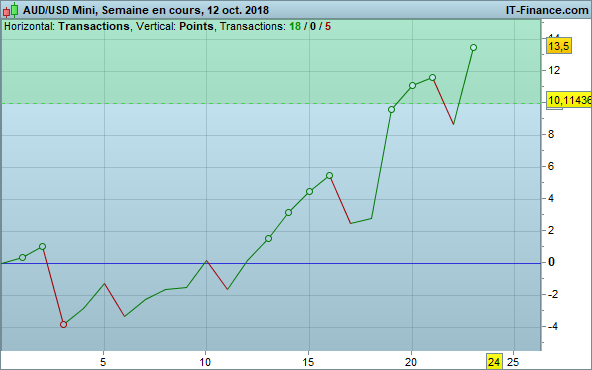Select the red circle marker at transaction 3

click(x=63, y=324)
